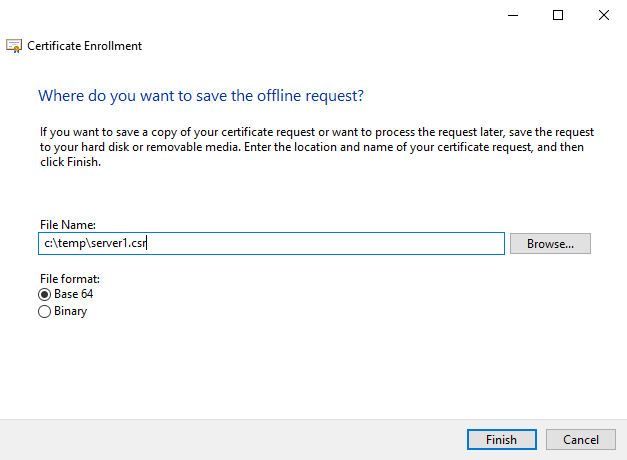Click the Certificate Enrollment wizard icon
The image size is (627, 460).
click(x=14, y=46)
